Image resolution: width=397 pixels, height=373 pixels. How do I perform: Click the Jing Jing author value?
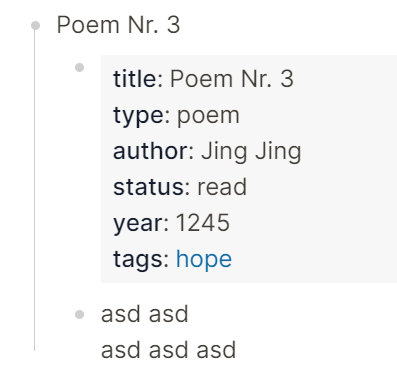[x=251, y=152]
